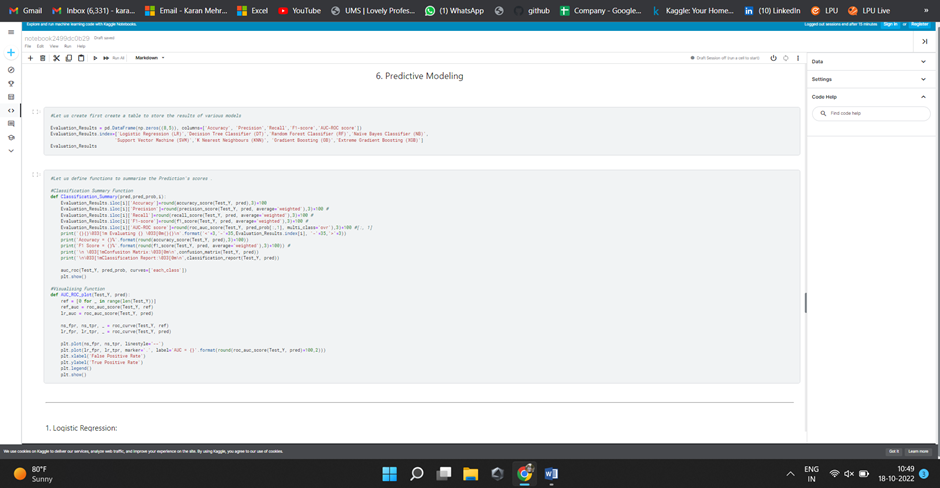Click the Find code help search field
Image resolution: width=940 pixels, height=488 pixels.
(x=871, y=113)
